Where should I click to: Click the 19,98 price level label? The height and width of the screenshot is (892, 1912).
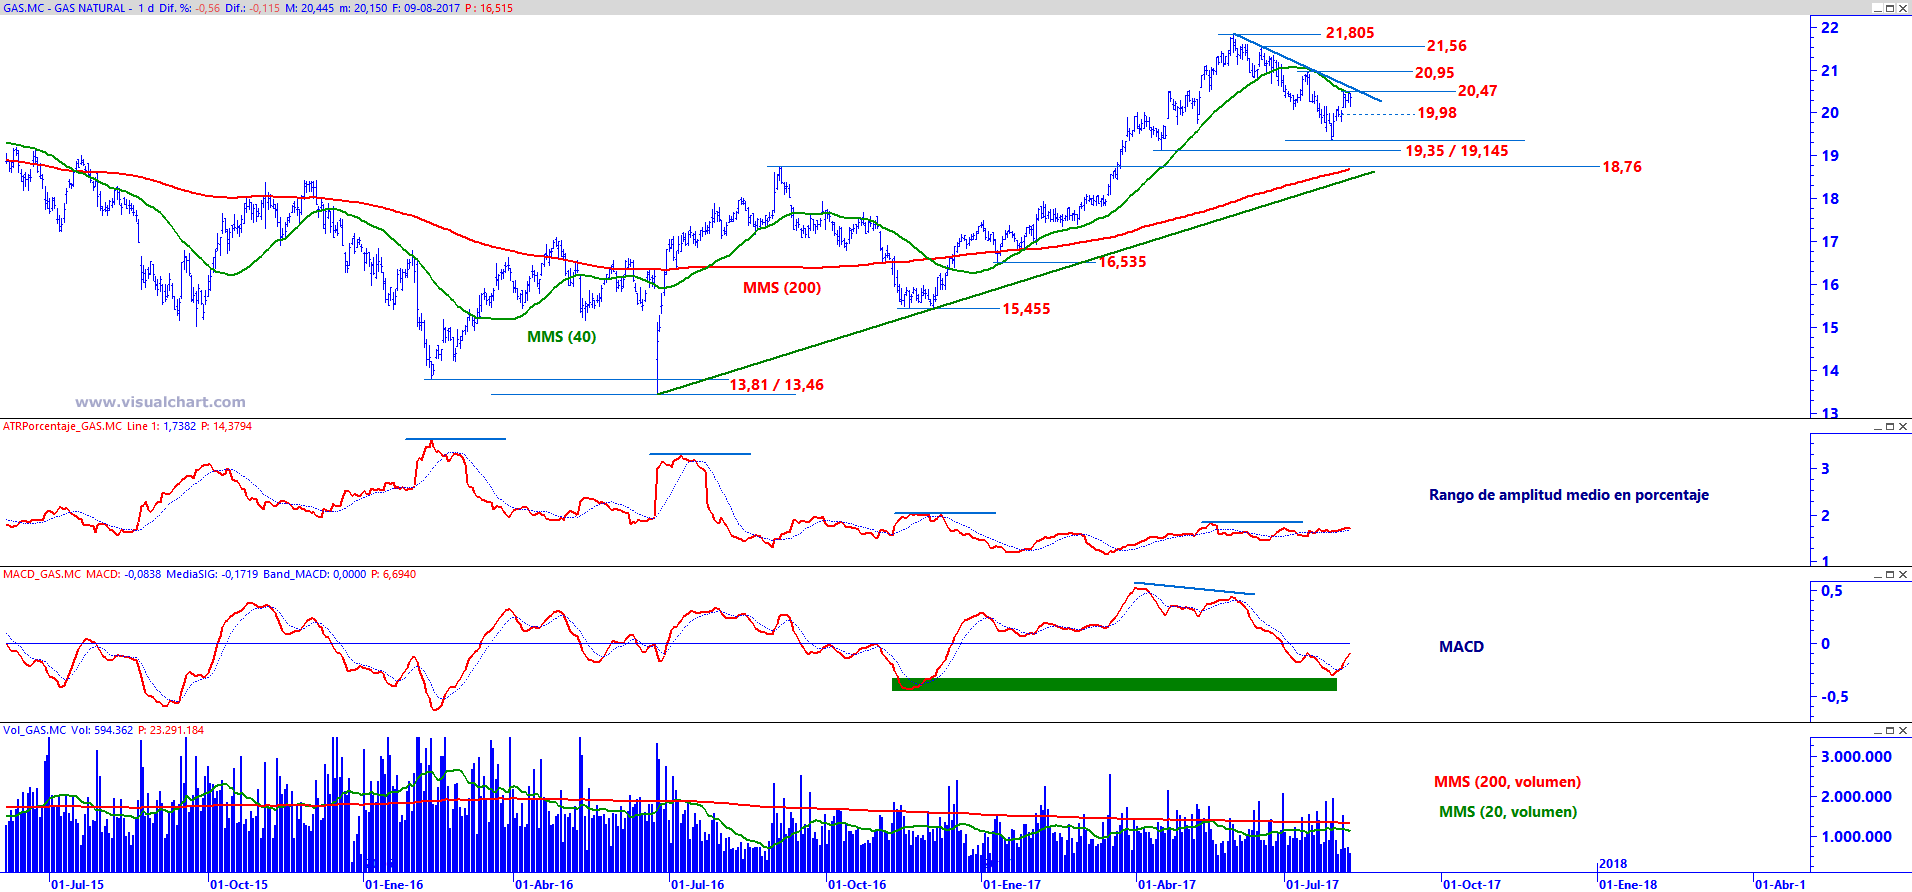pos(1437,113)
